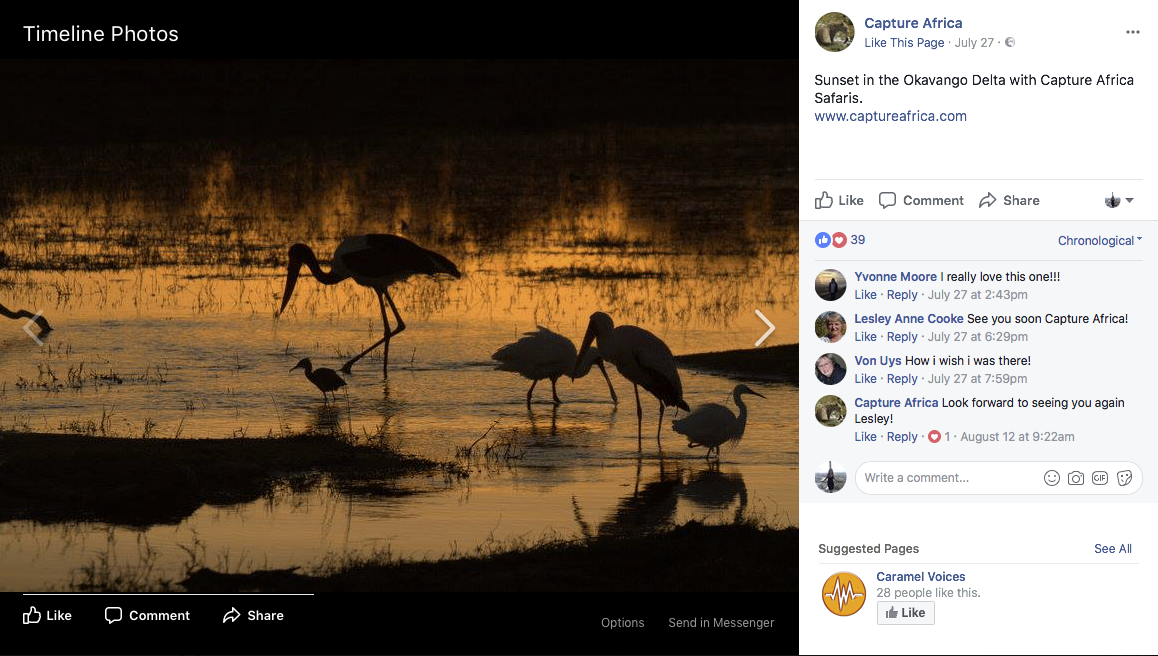Choose Send in Messenger
Image resolution: width=1158 pixels, height=656 pixels.
tap(721, 622)
